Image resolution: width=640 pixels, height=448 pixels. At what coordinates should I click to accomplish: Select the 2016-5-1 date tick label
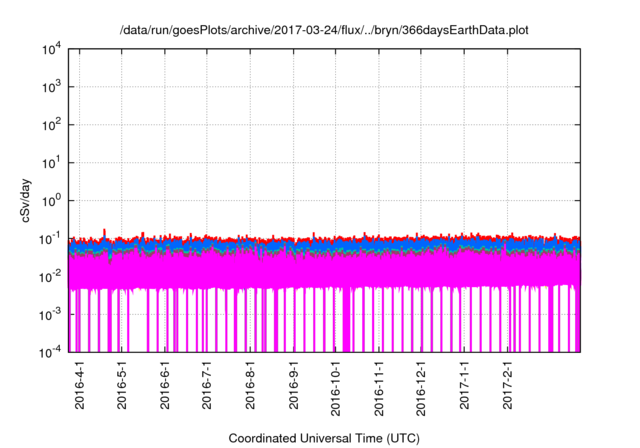[x=122, y=384]
